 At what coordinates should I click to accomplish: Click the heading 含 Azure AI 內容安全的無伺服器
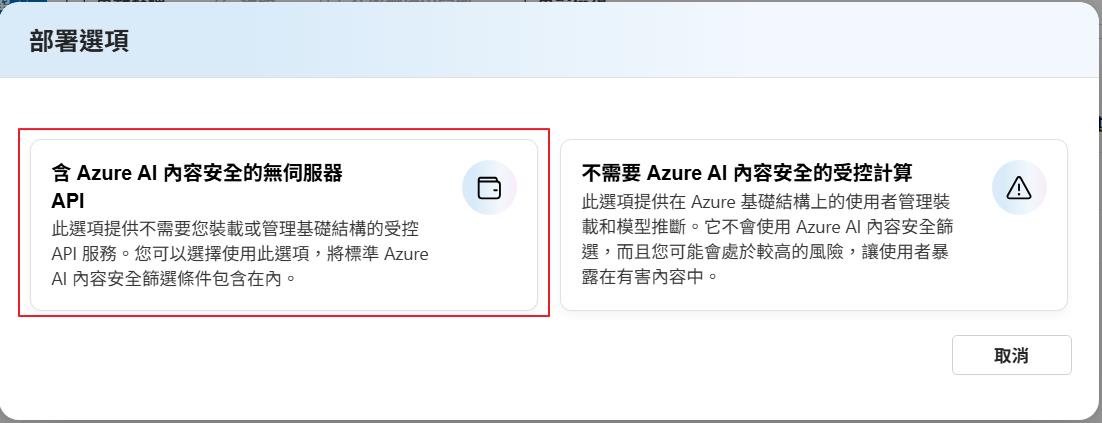coord(197,173)
